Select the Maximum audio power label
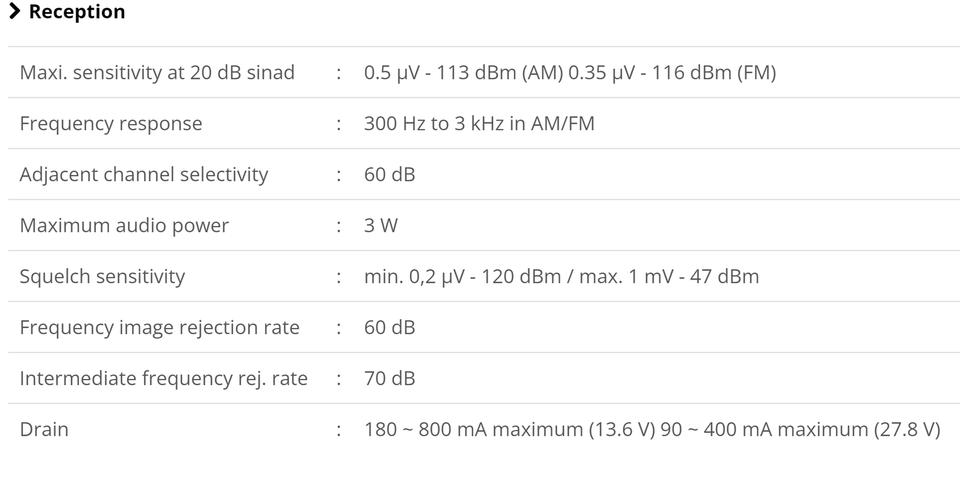Image resolution: width=960 pixels, height=481 pixels. (x=124, y=226)
